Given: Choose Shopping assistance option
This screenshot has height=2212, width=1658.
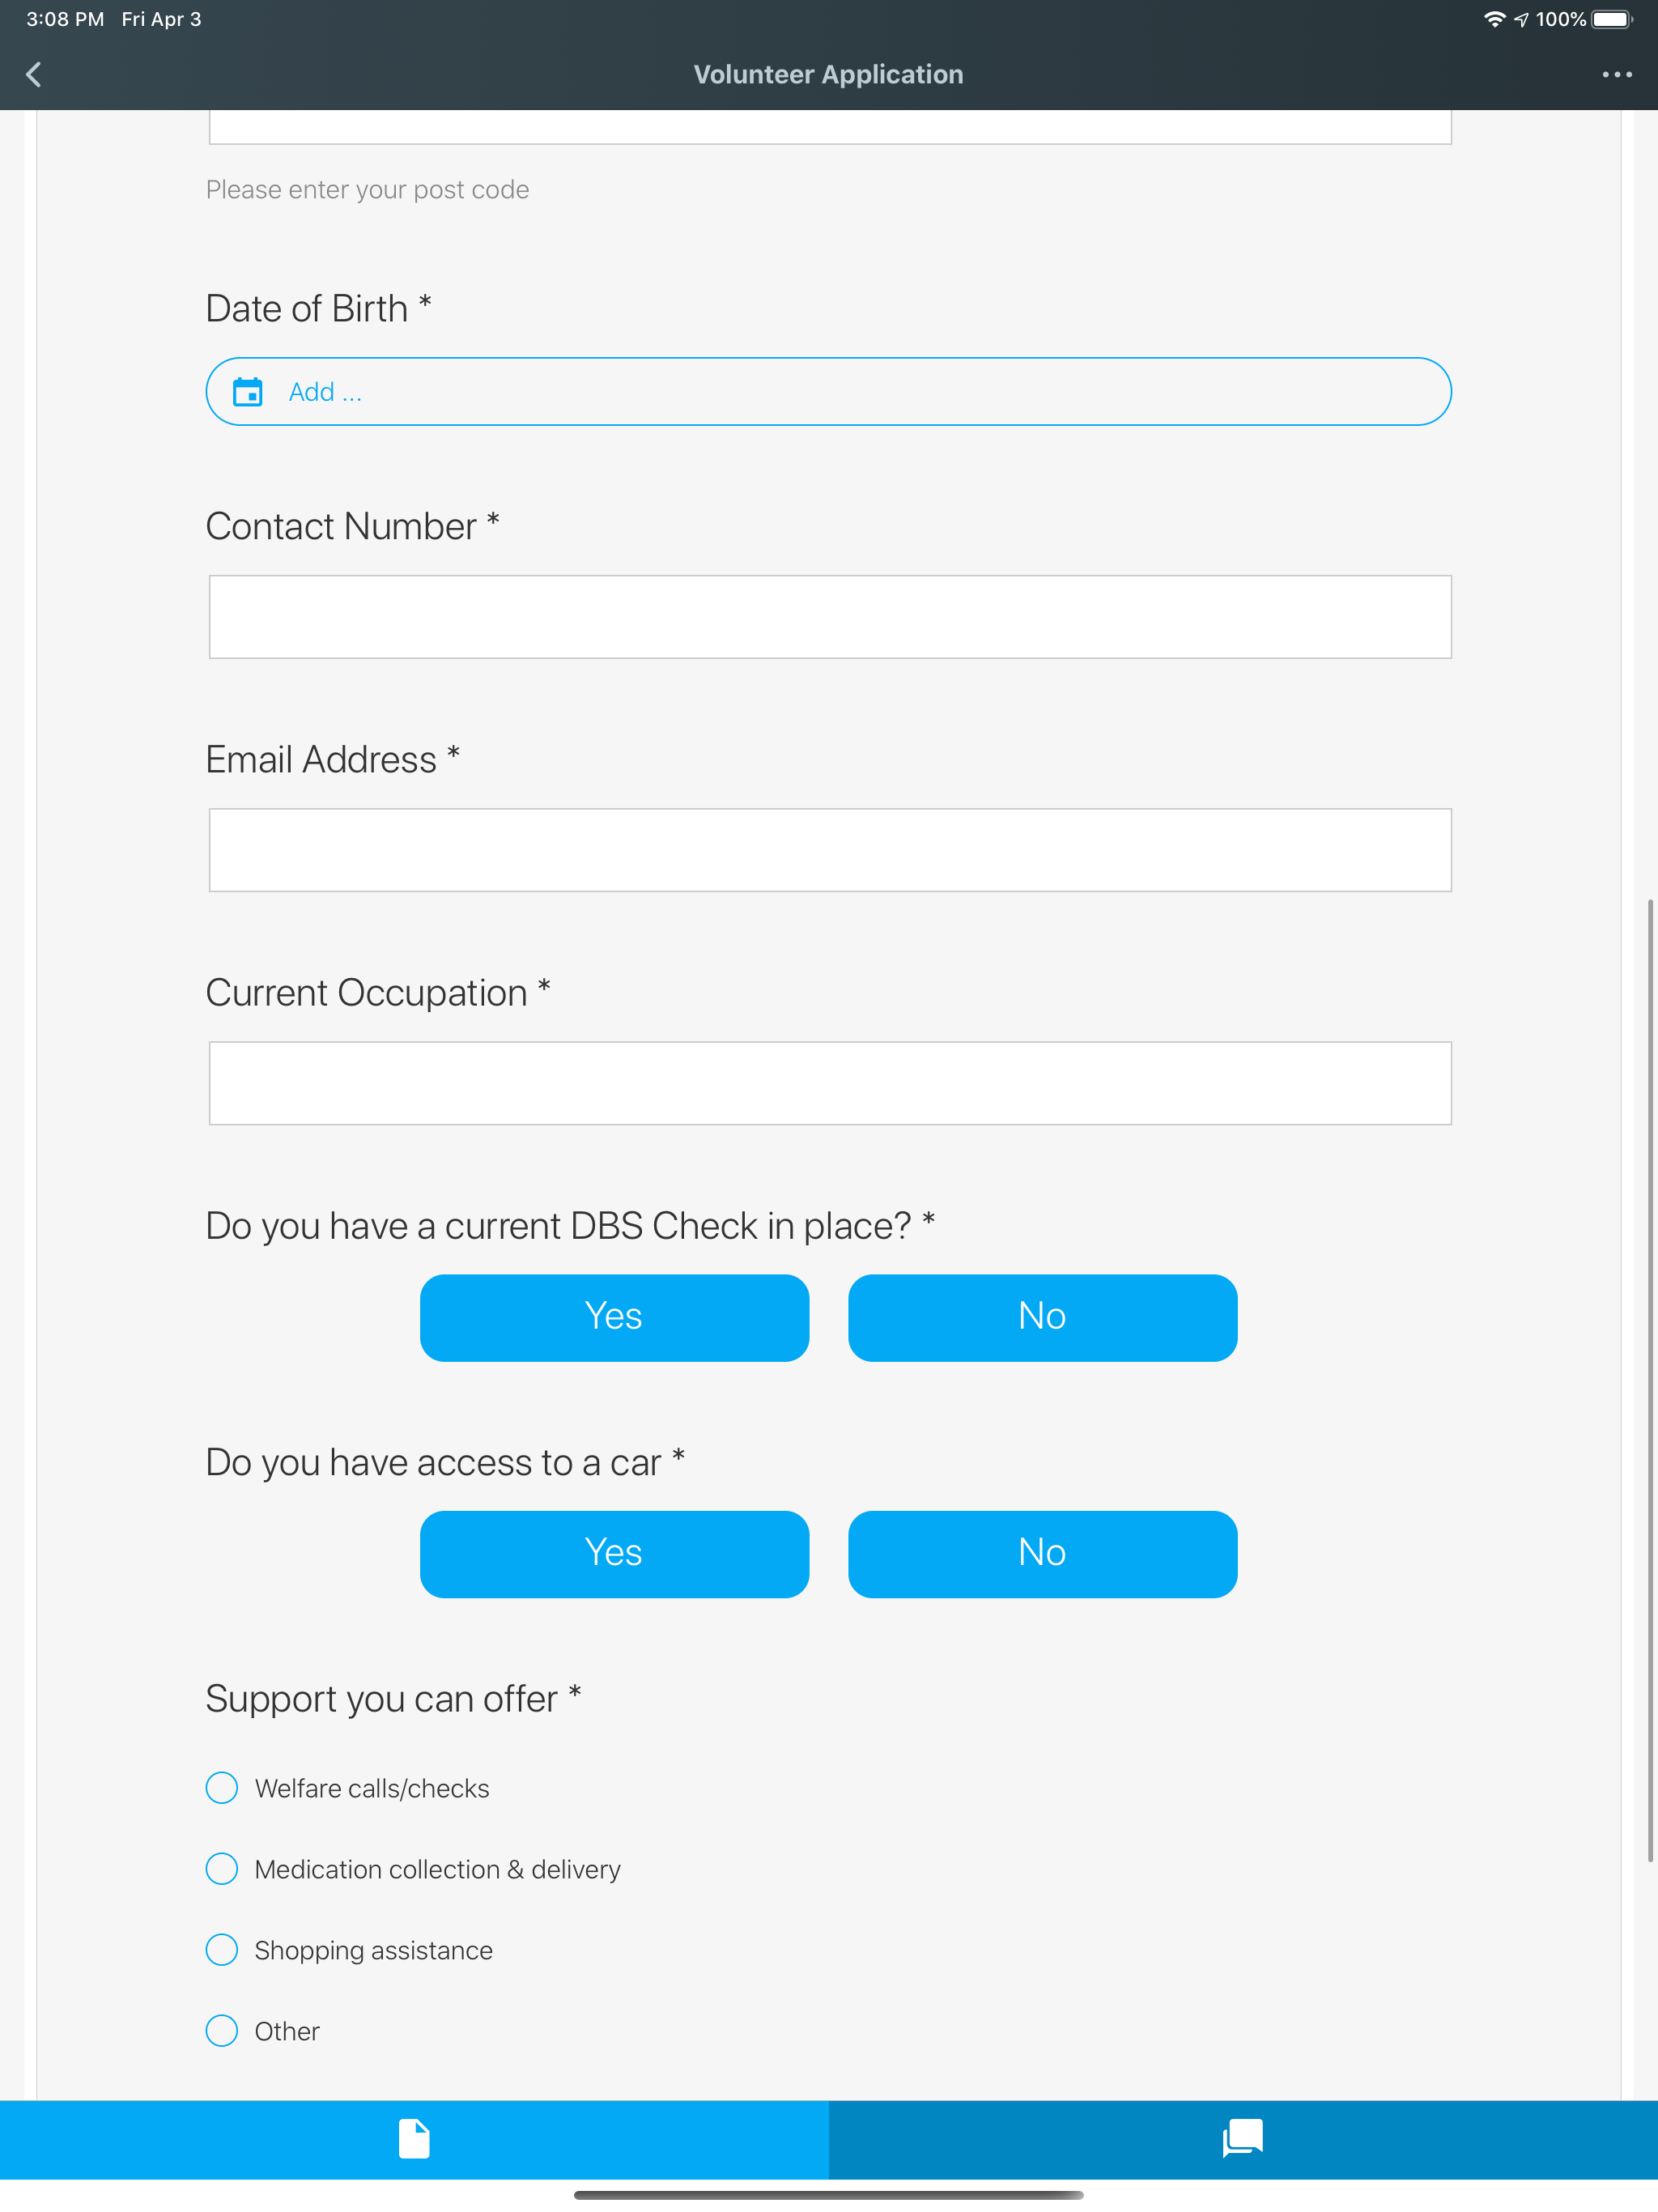Looking at the screenshot, I should click(x=349, y=1950).
